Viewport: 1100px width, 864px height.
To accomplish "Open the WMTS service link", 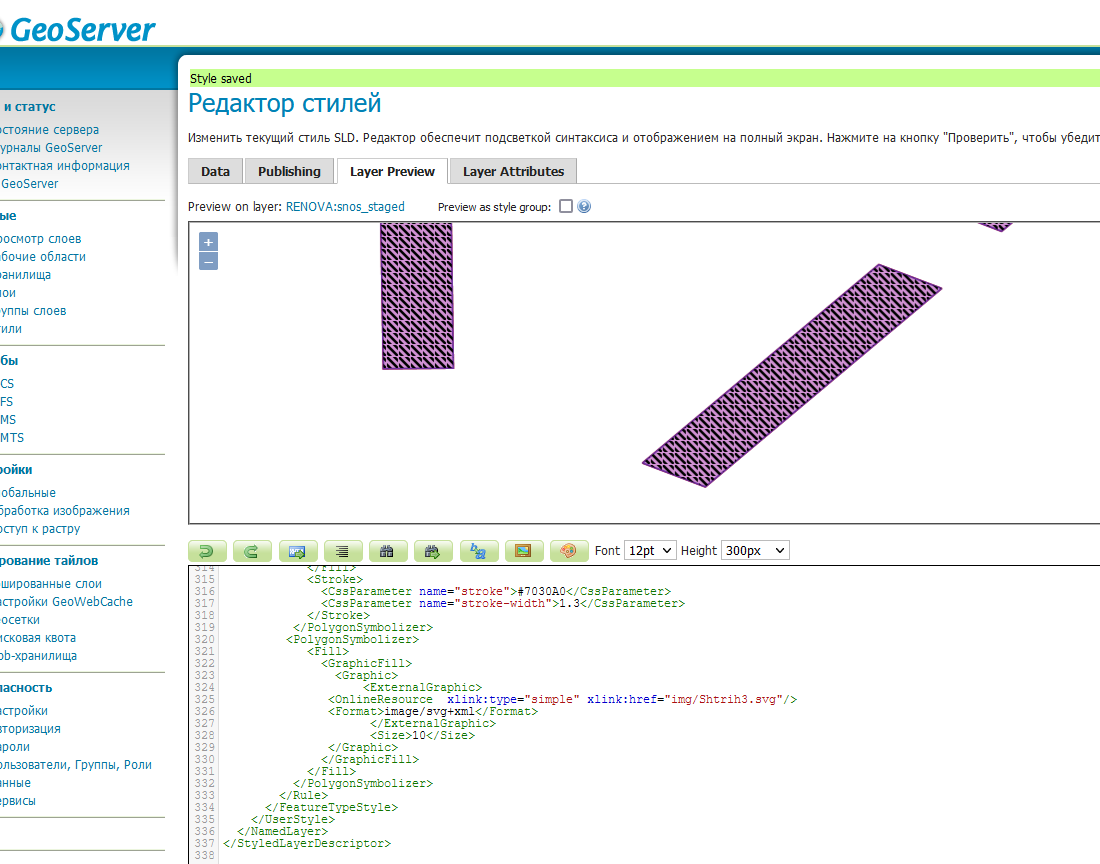I will pos(12,438).
